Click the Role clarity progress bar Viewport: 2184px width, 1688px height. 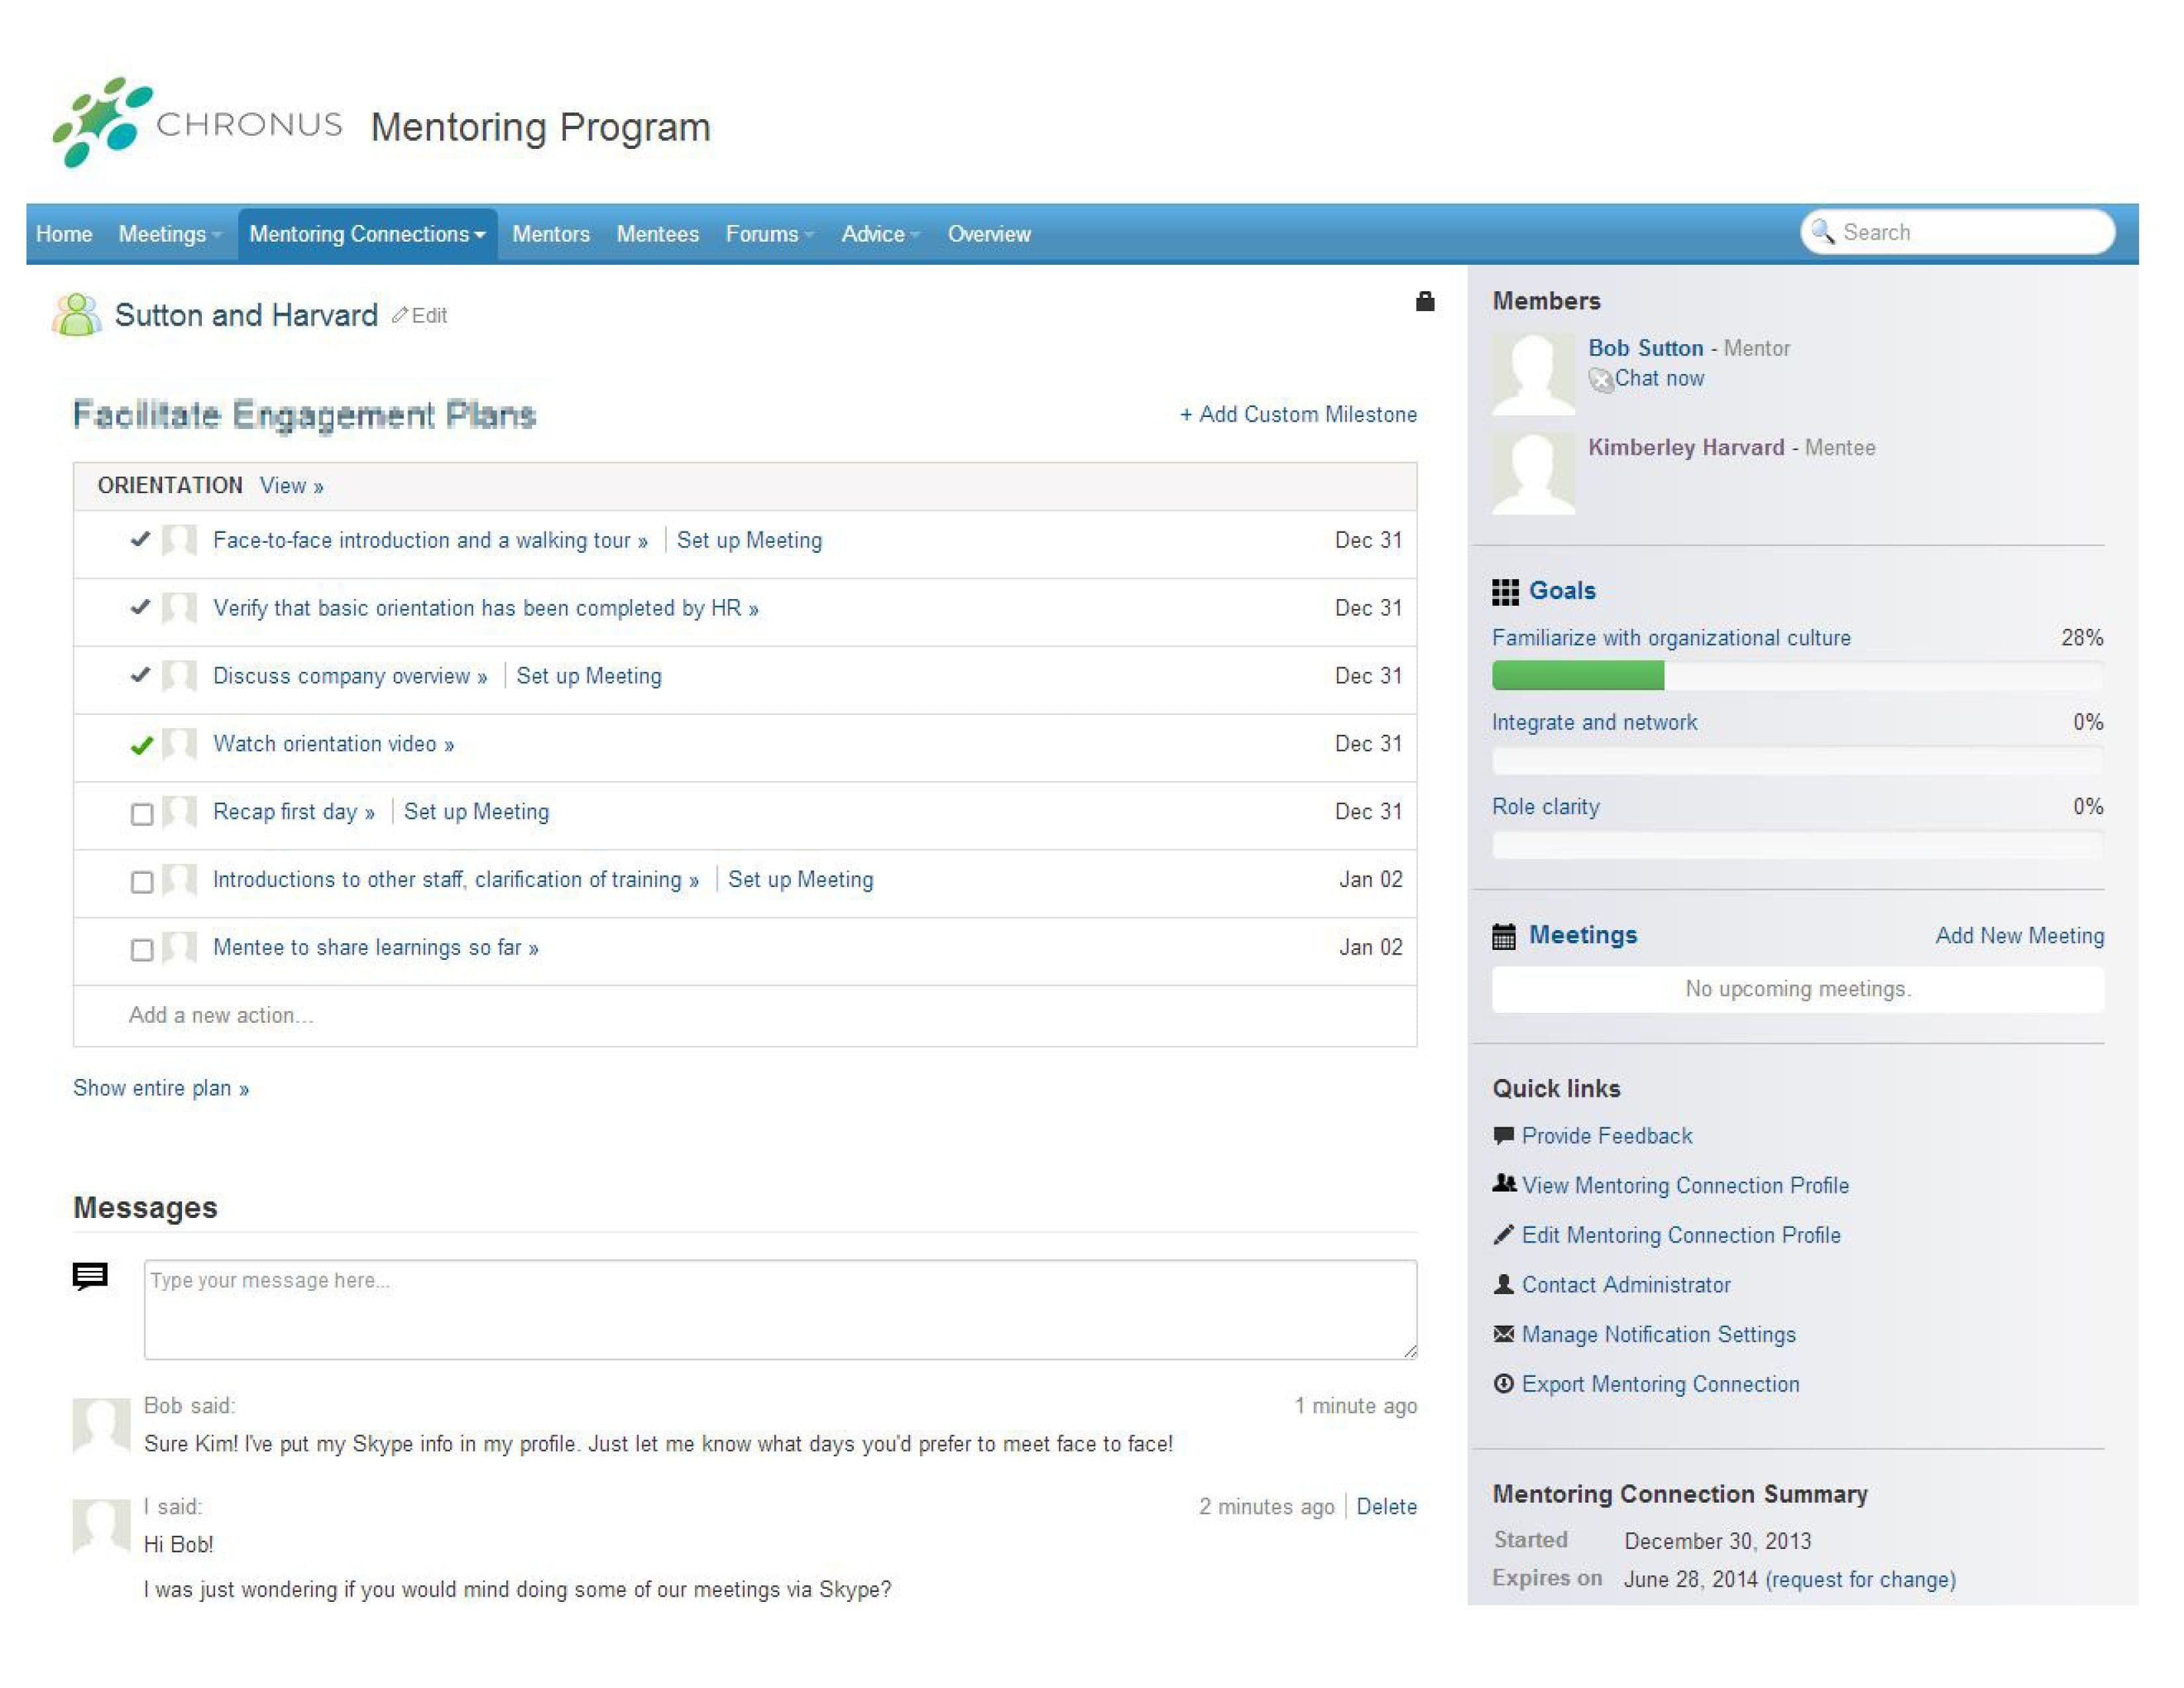click(1797, 846)
